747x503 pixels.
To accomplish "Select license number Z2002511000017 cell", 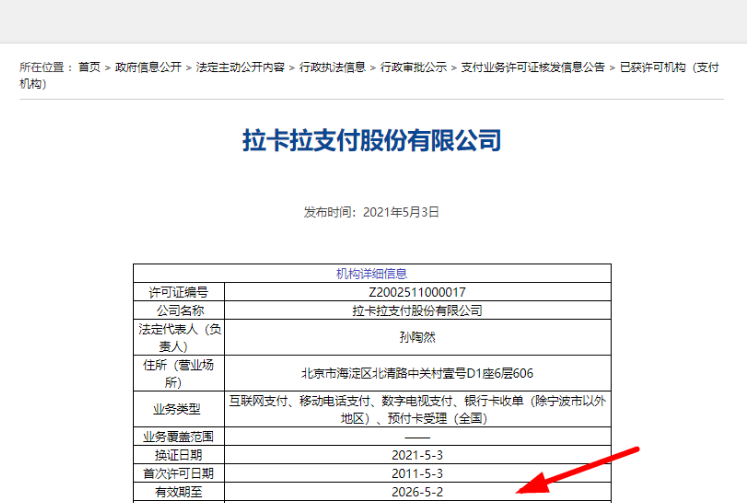I will click(417, 292).
